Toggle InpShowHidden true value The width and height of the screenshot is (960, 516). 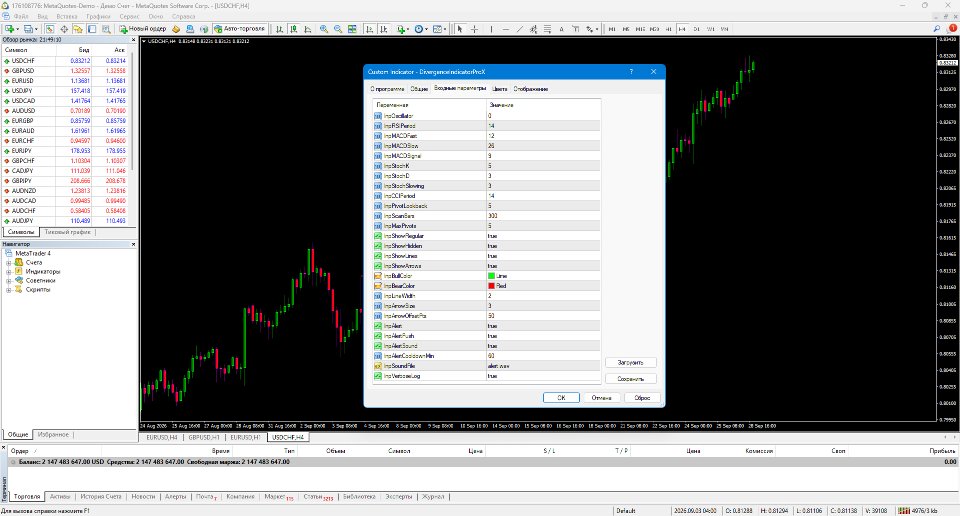pos(543,246)
